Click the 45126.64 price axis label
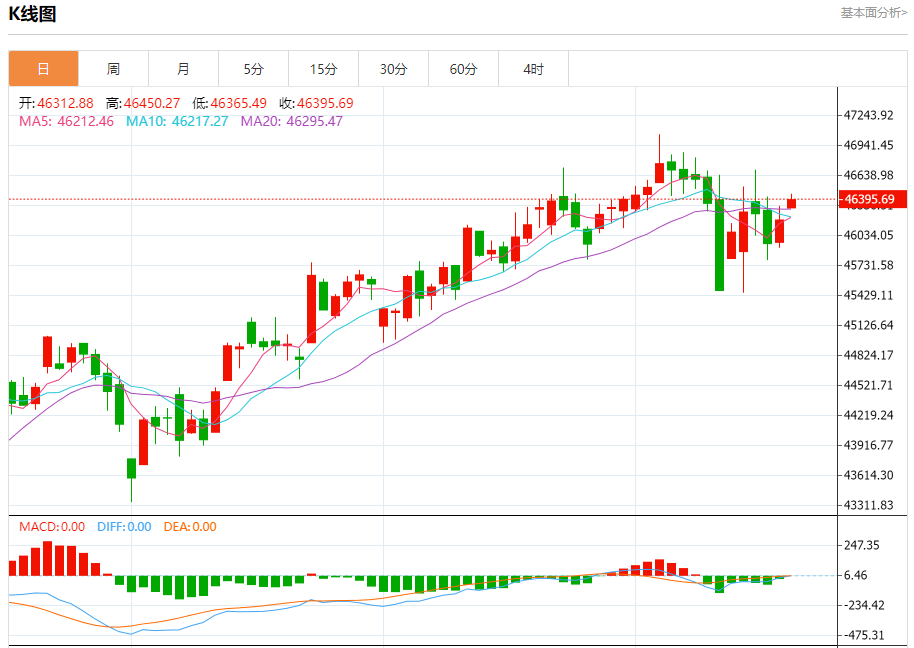 coord(869,325)
